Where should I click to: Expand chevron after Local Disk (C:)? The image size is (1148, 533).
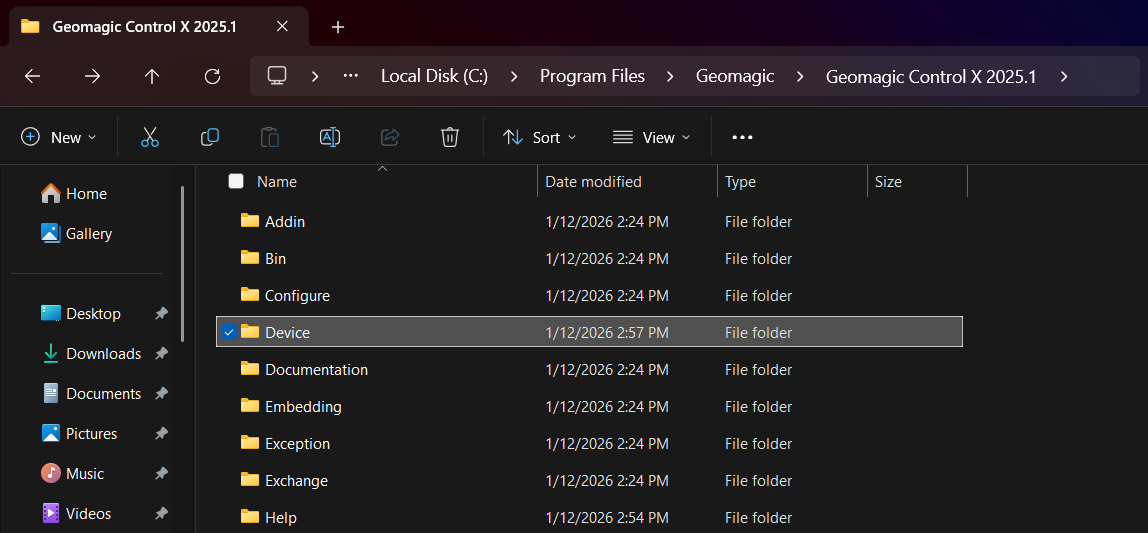click(x=514, y=76)
